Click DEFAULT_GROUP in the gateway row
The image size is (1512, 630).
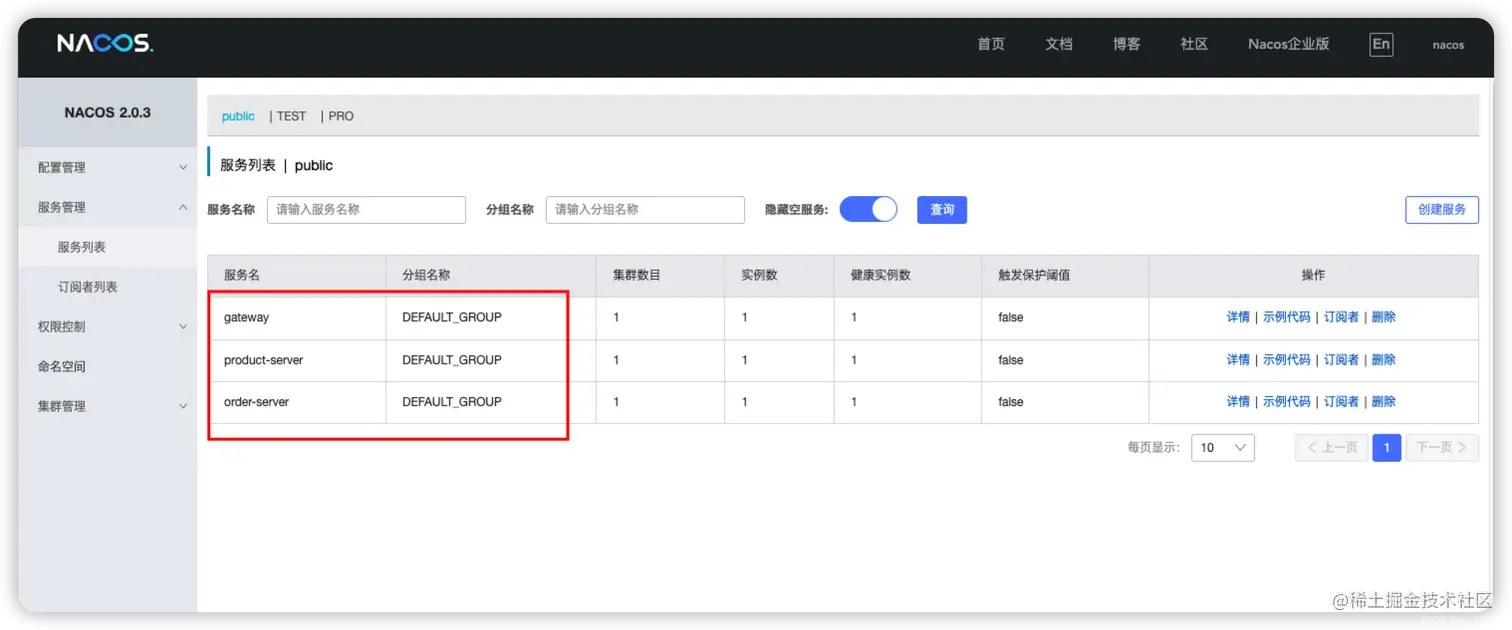[452, 317]
